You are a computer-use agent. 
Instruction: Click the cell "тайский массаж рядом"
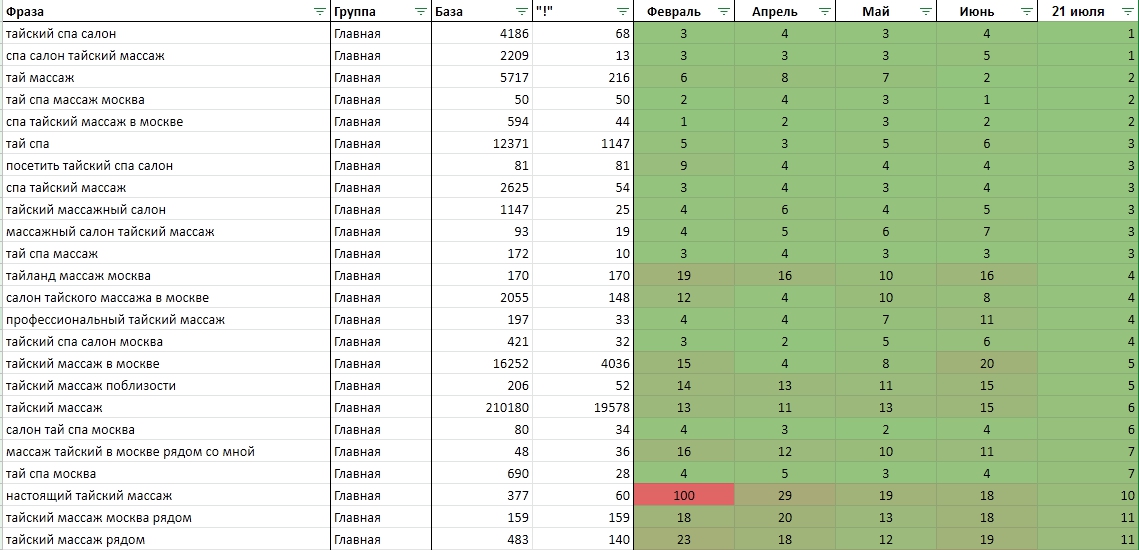[75, 540]
